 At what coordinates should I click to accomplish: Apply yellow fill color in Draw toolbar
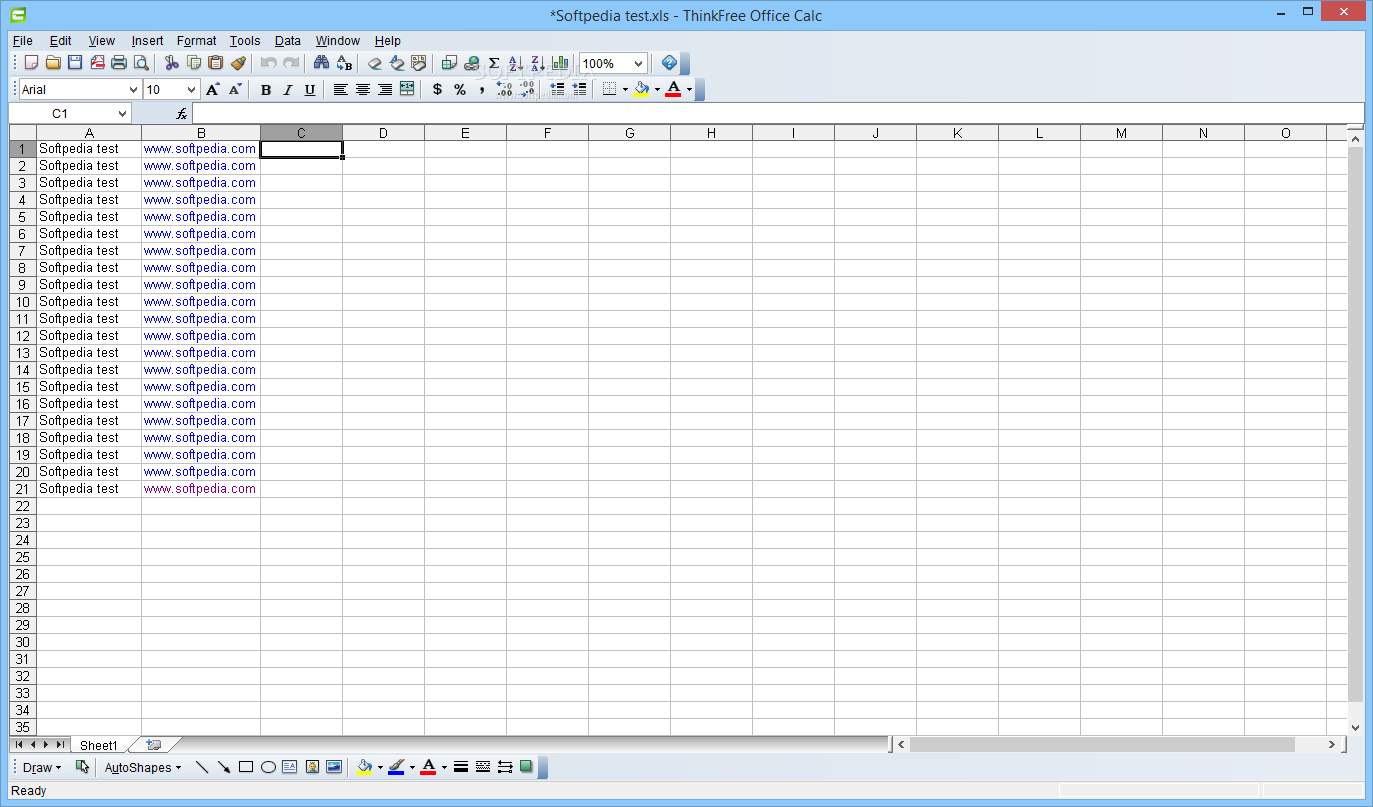point(364,767)
